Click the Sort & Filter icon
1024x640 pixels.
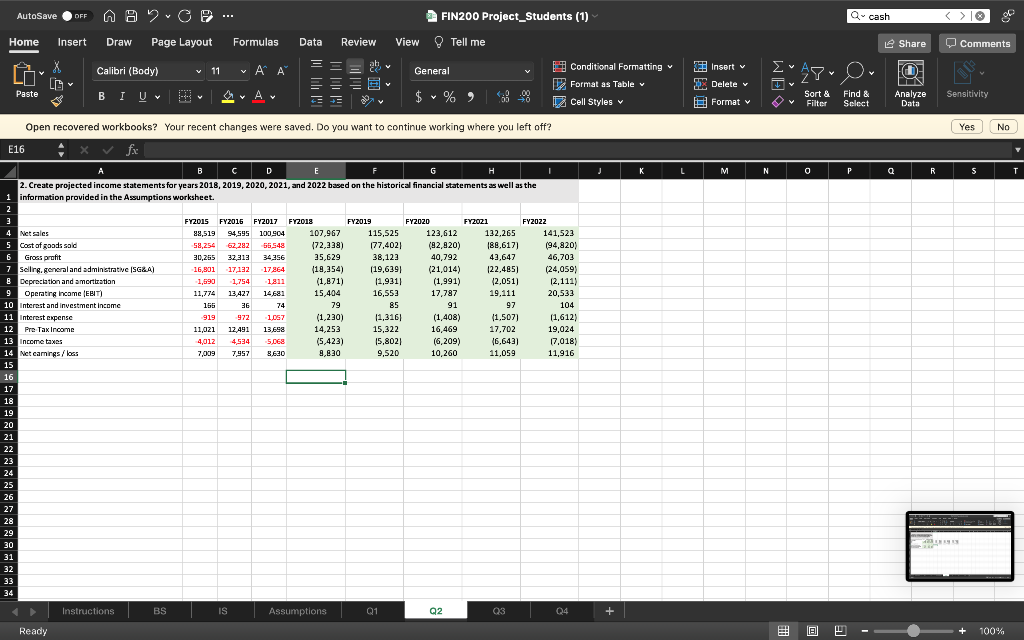click(x=814, y=74)
